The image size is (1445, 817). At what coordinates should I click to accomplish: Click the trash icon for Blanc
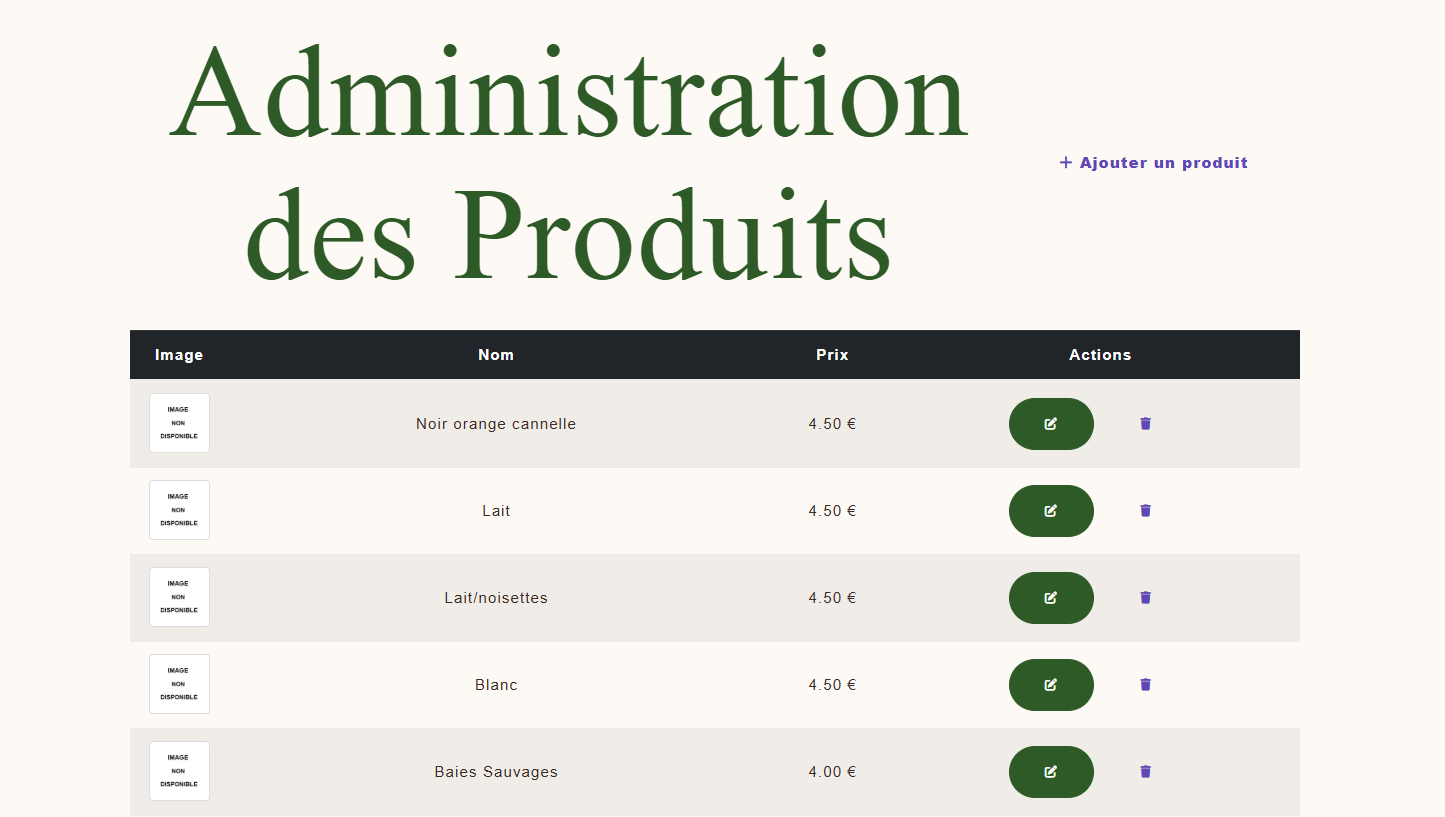click(x=1145, y=685)
